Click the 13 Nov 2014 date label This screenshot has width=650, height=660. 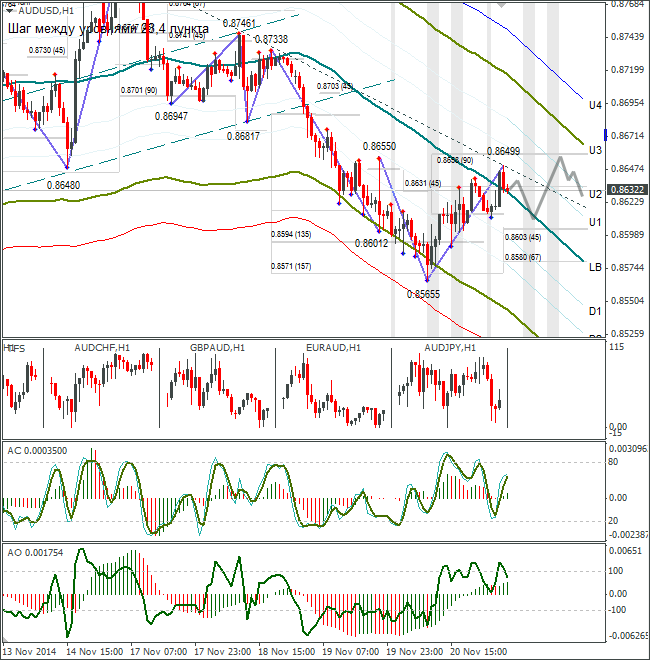[29, 652]
